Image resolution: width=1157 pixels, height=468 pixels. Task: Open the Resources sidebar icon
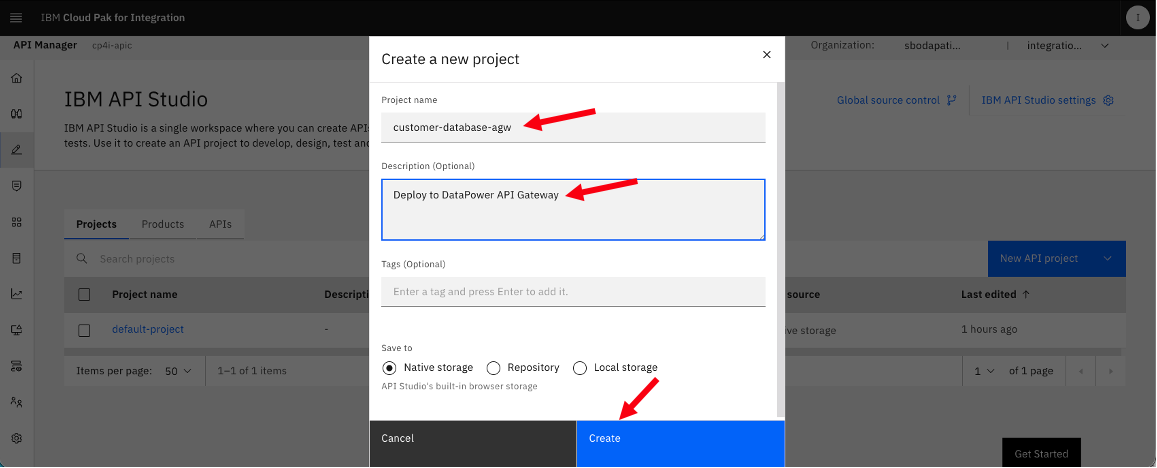point(16,258)
